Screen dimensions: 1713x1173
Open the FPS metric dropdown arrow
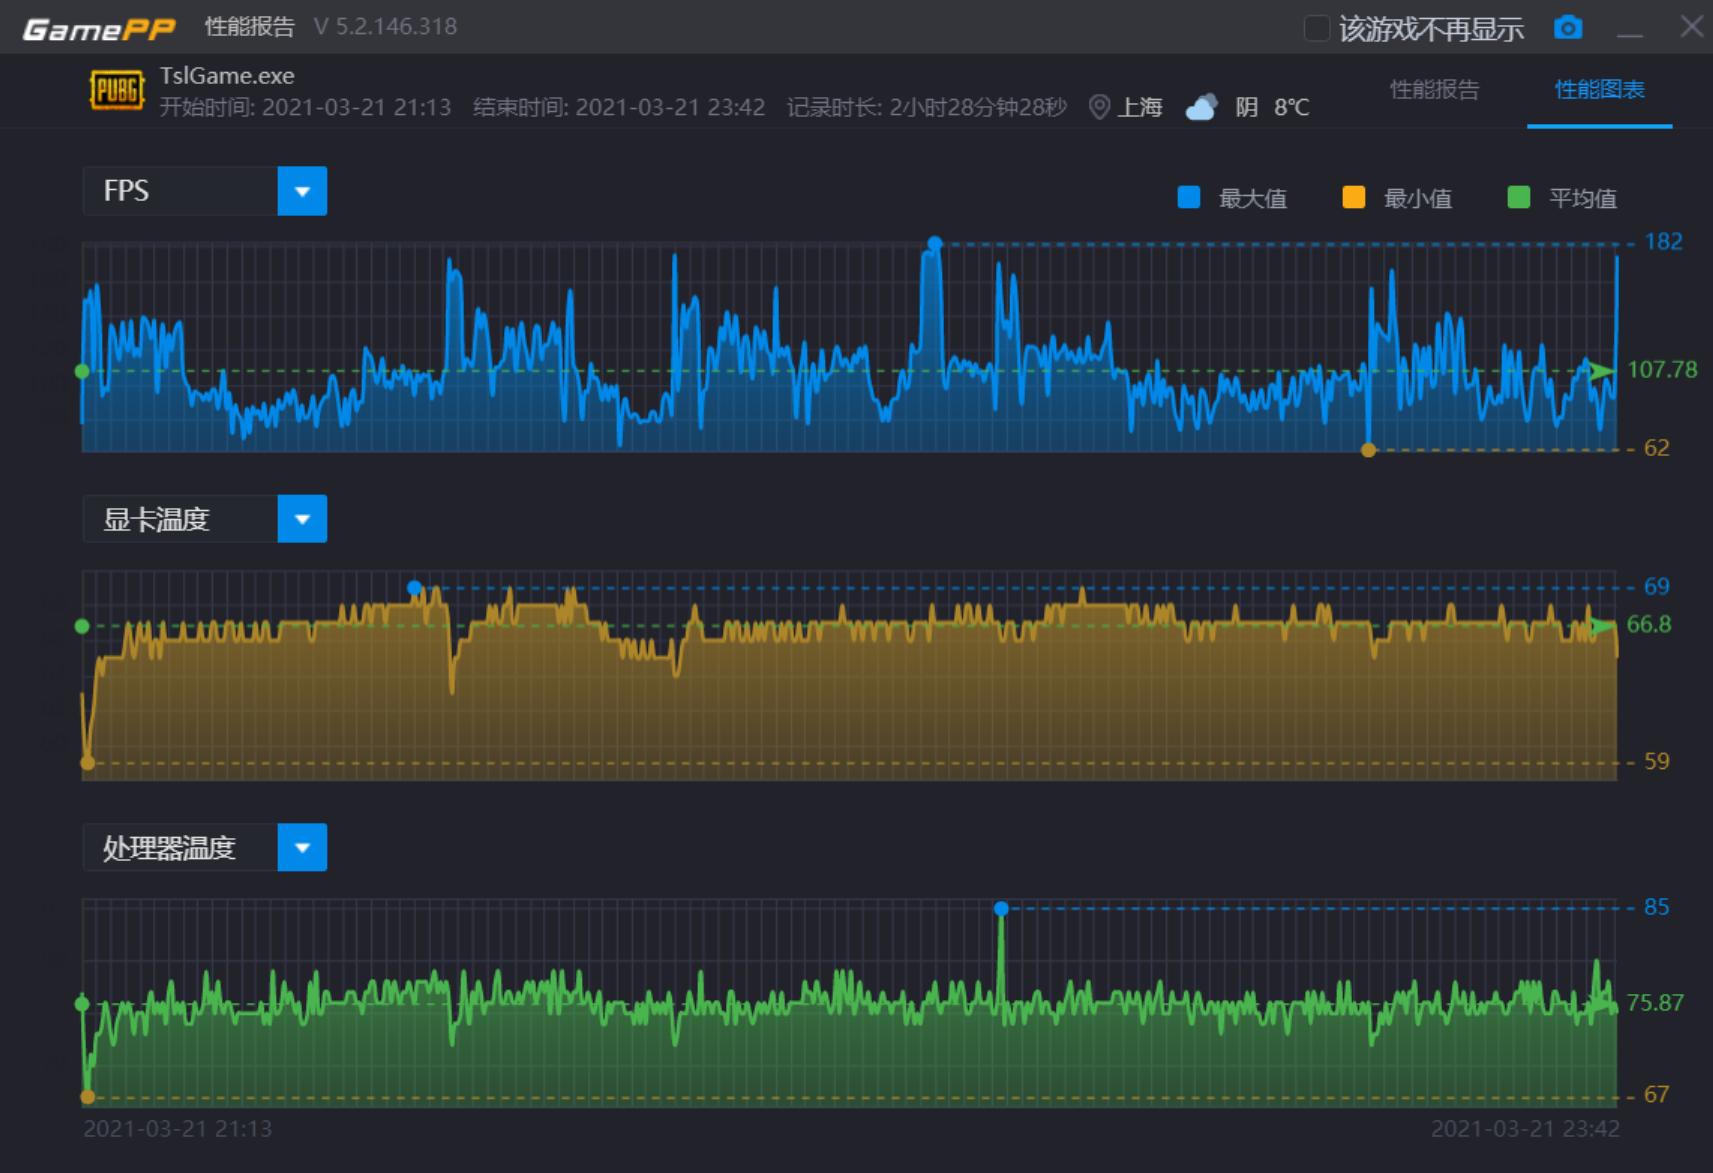(x=302, y=191)
